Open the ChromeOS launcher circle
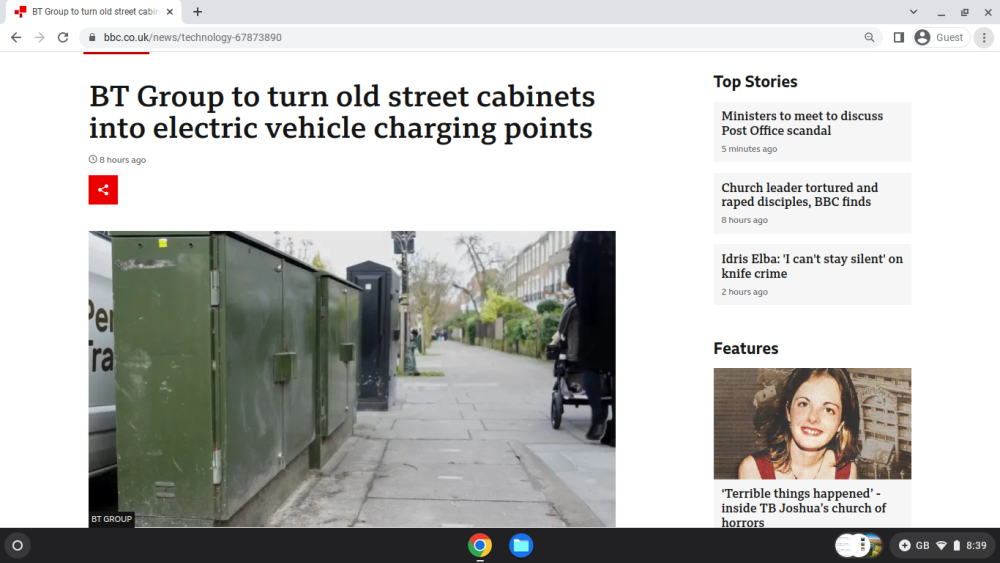 coord(18,545)
